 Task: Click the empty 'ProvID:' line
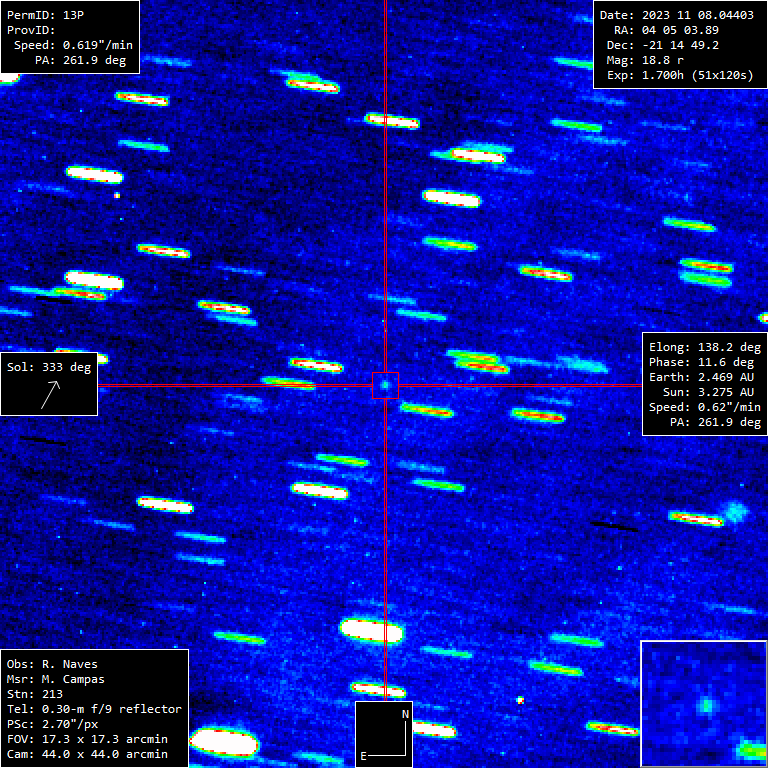(x=29, y=30)
